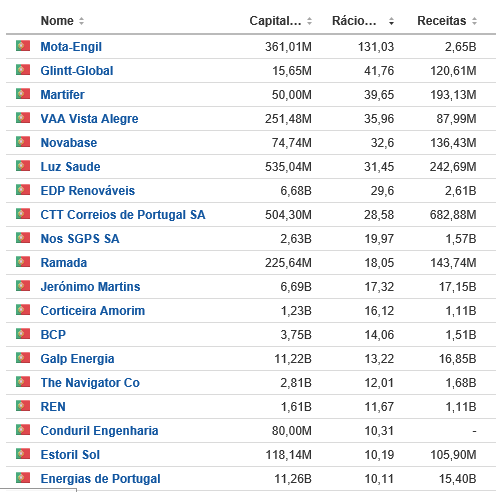Screen dimensions: 496x492
Task: Select CTT revenue value 682,88M
Action: pyautogui.click(x=453, y=215)
